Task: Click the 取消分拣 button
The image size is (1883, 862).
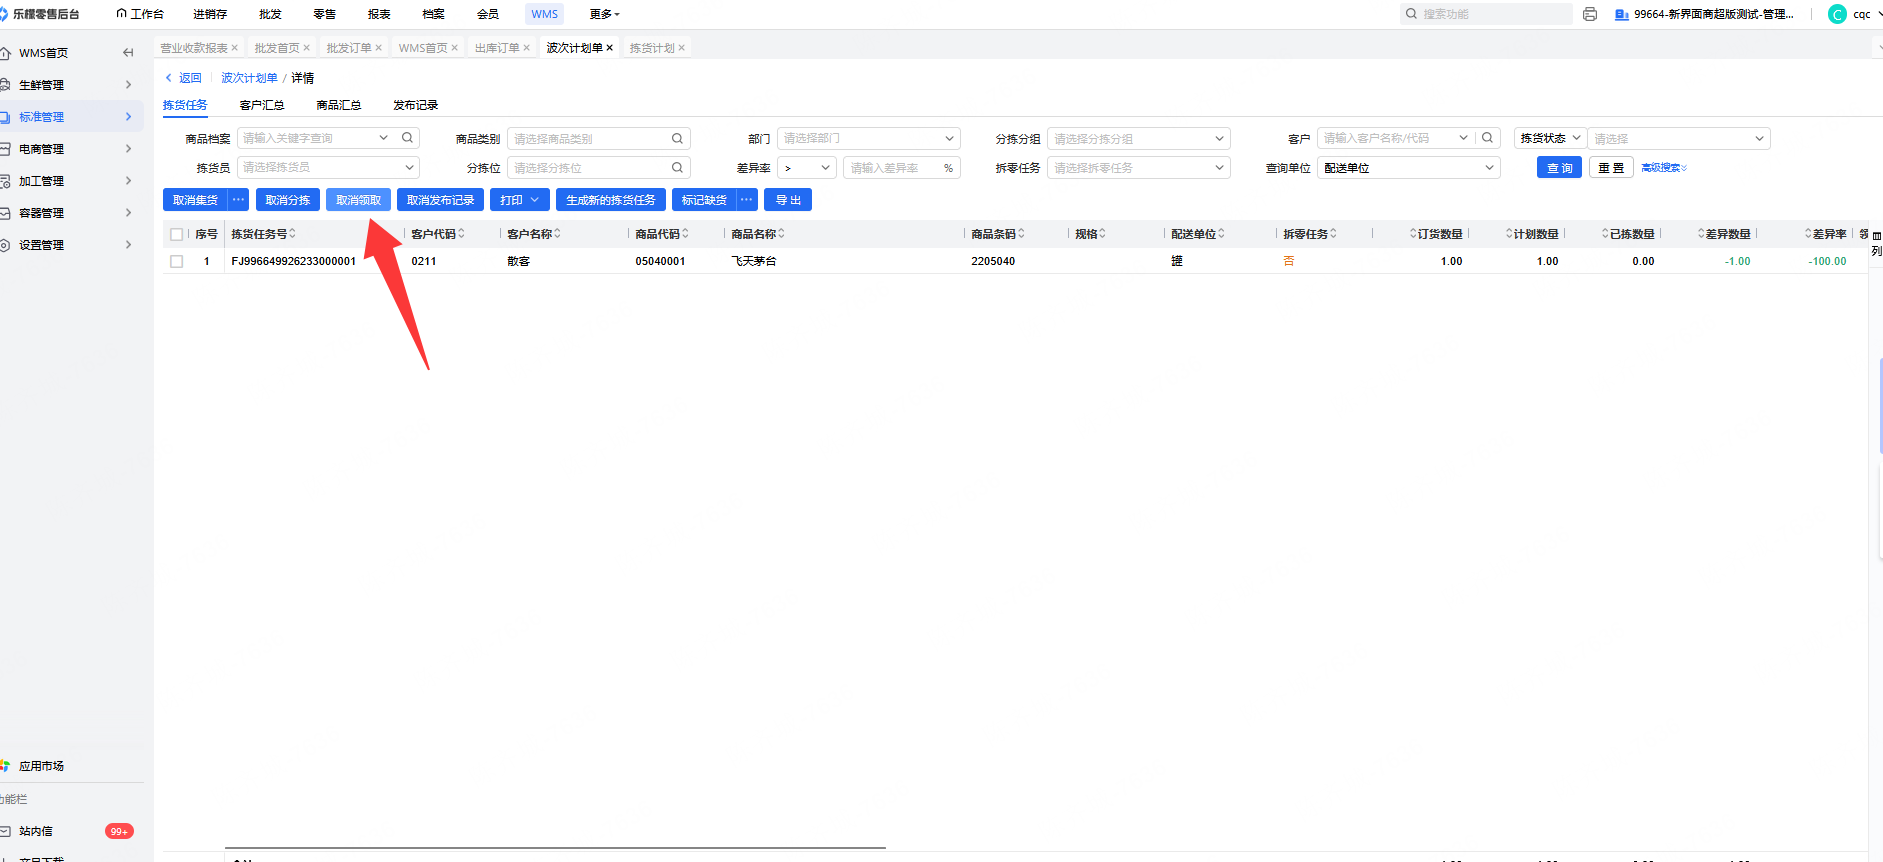Action: (x=288, y=200)
